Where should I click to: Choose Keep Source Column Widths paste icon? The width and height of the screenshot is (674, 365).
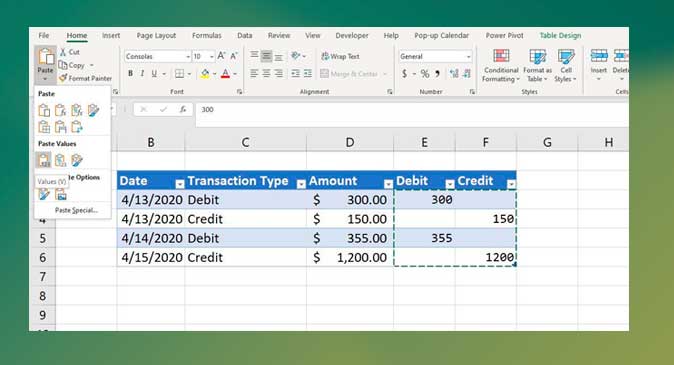pyautogui.click(x=60, y=127)
